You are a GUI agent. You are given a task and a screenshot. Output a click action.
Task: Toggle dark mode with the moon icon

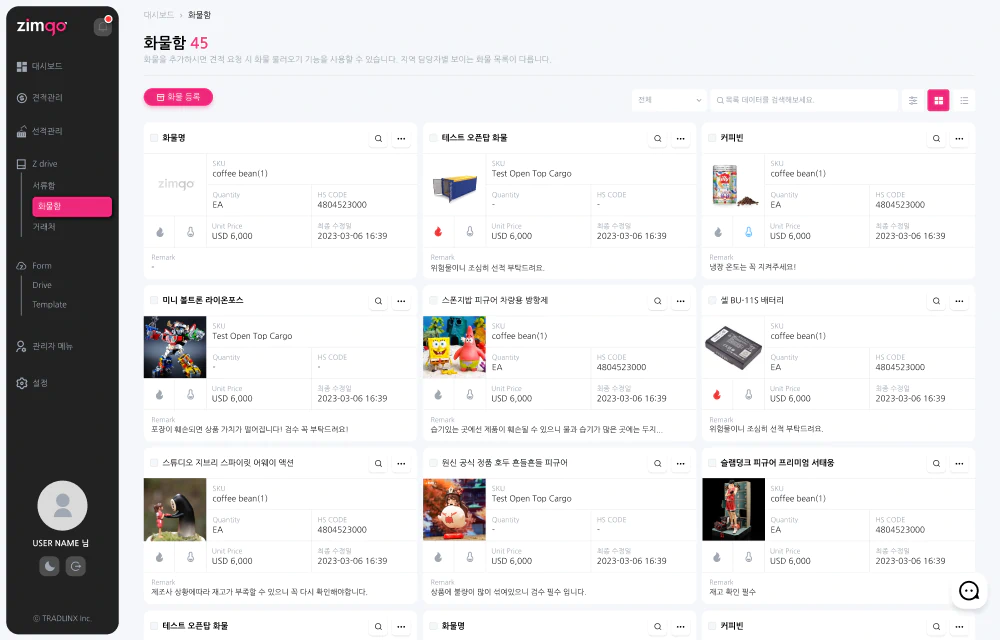(x=48, y=566)
